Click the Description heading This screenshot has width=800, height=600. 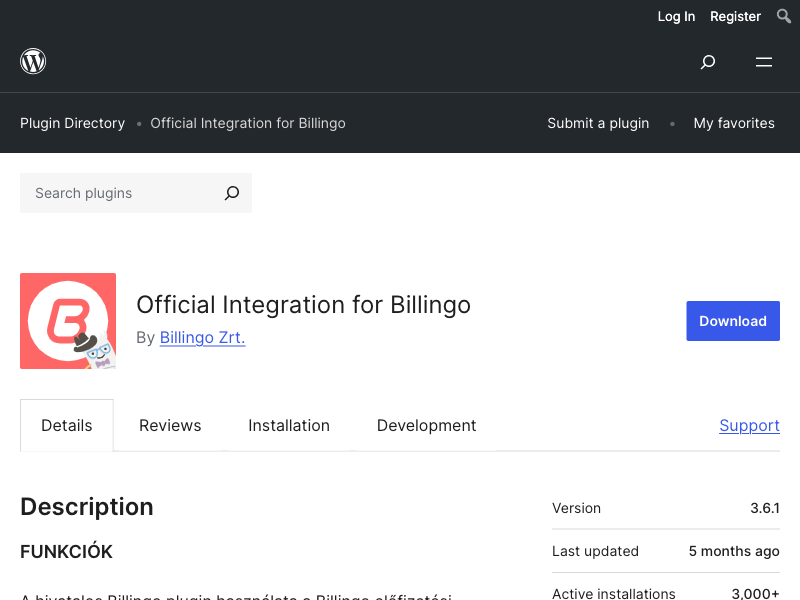coord(87,507)
